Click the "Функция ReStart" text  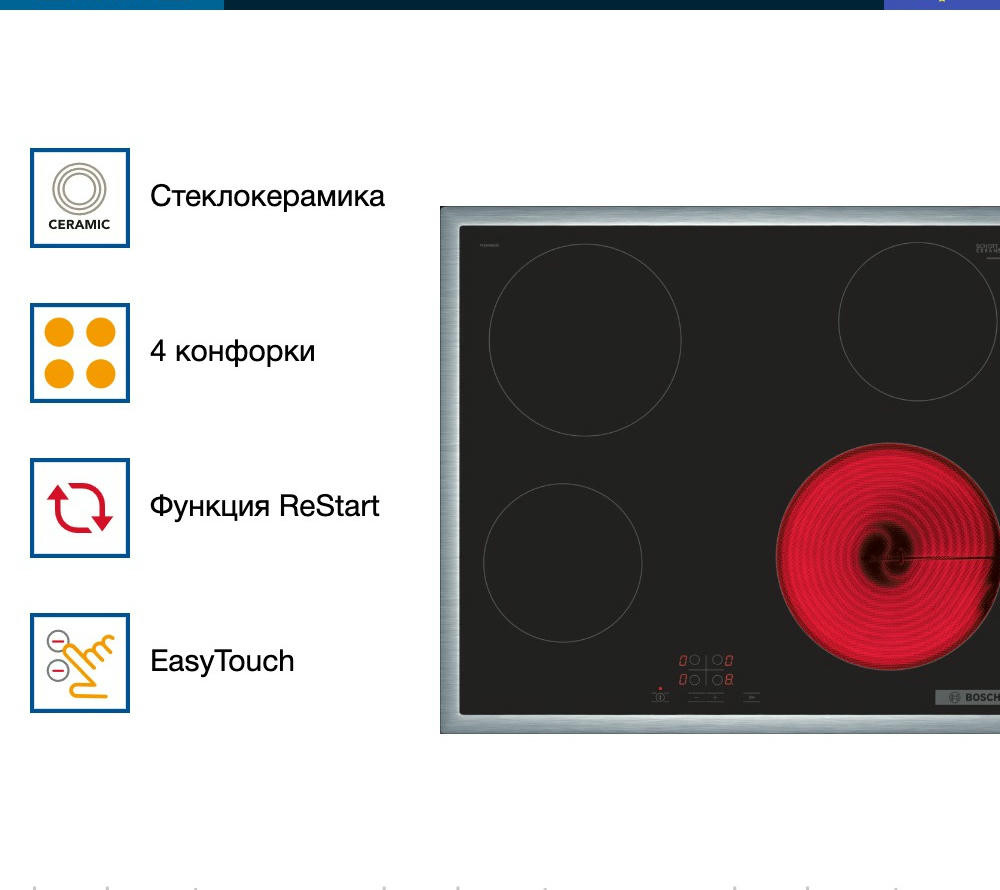[264, 506]
